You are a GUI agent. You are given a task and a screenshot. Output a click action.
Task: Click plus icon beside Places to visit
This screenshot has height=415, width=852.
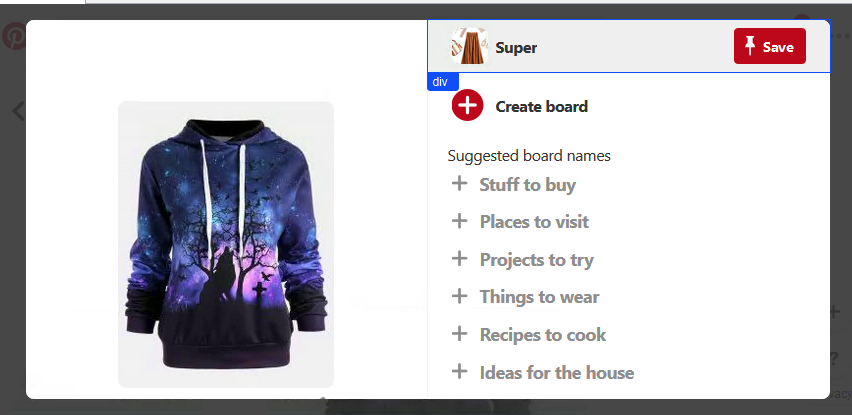pyautogui.click(x=460, y=221)
